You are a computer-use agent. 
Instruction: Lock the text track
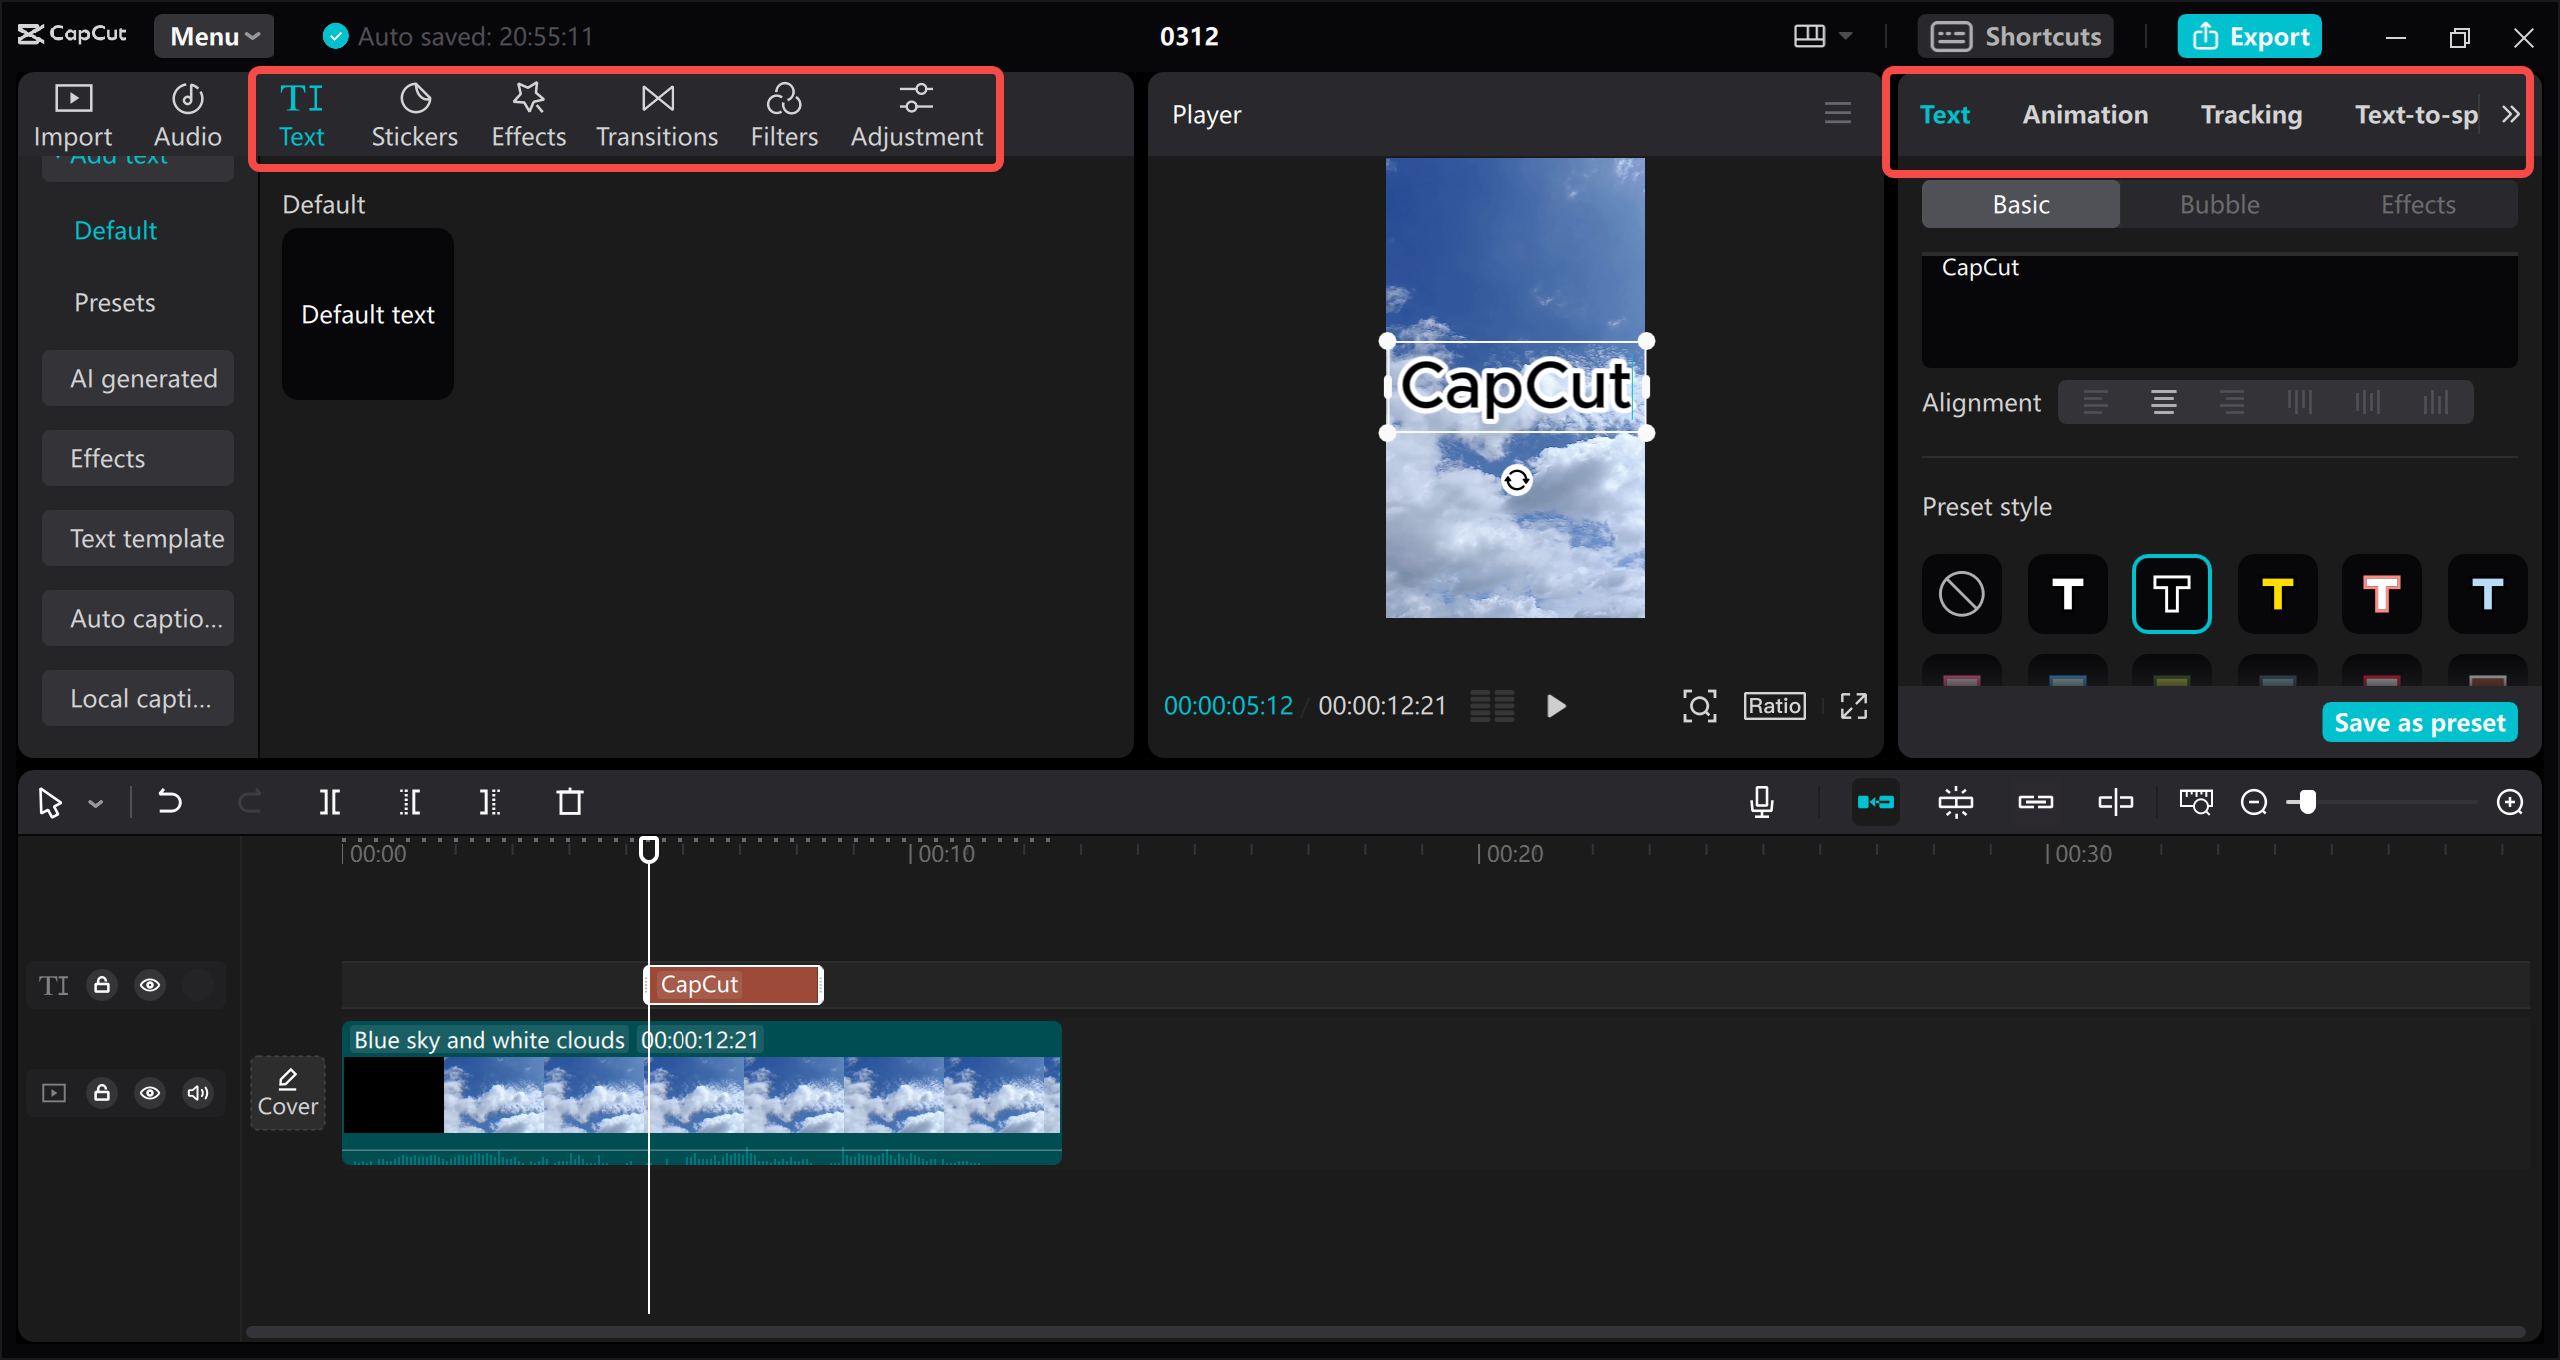coord(102,985)
